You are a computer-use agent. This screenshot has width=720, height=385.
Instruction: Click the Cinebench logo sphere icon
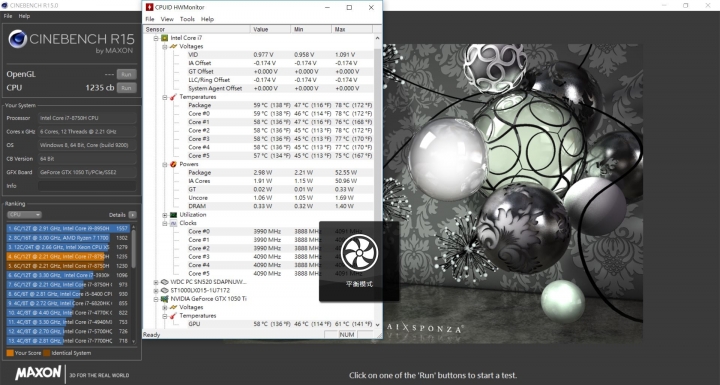pos(17,39)
